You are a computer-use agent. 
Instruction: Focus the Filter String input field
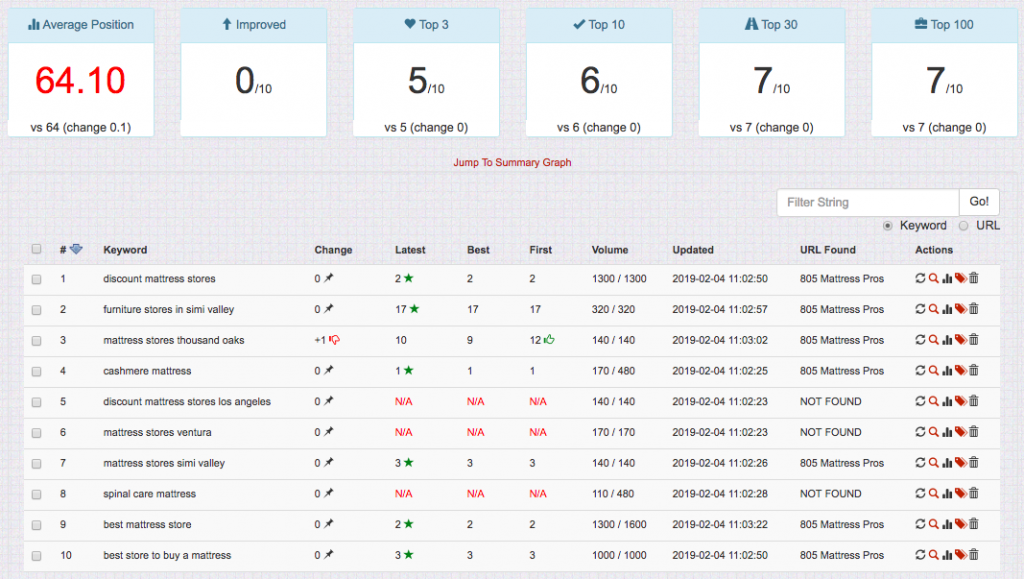868,202
